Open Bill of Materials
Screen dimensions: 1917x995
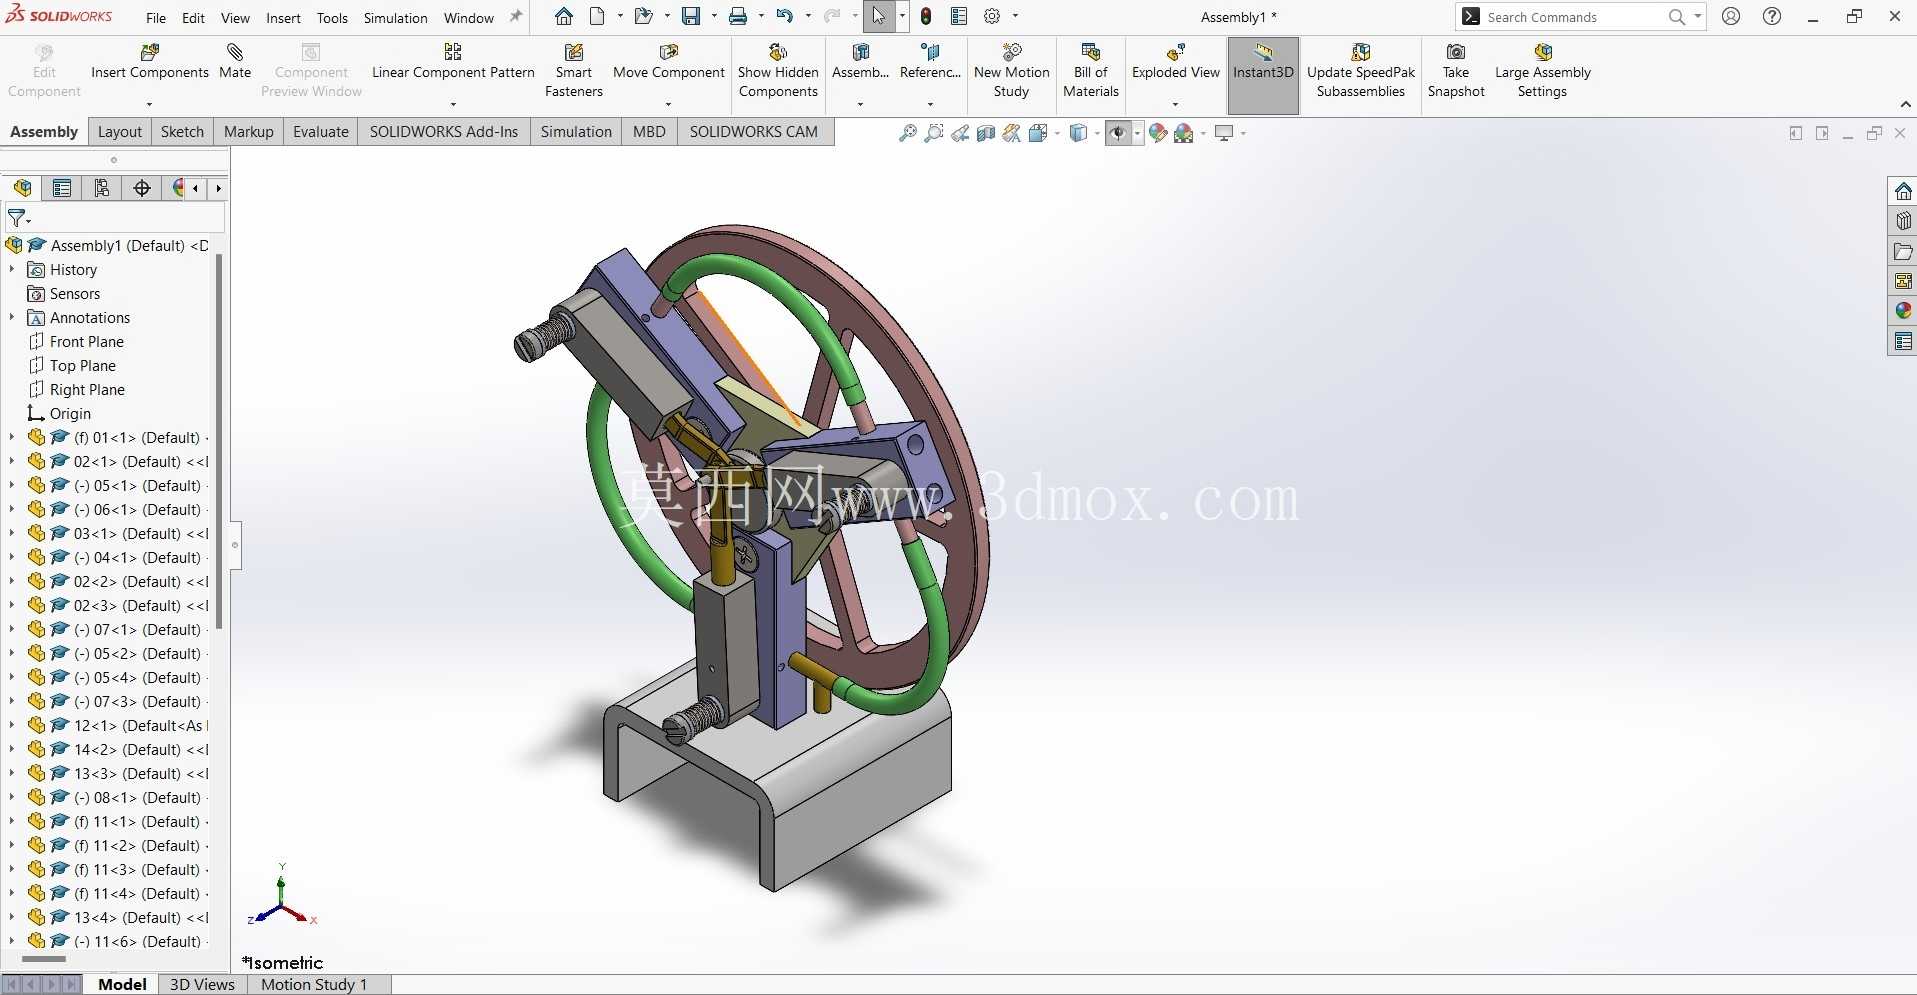tap(1091, 70)
